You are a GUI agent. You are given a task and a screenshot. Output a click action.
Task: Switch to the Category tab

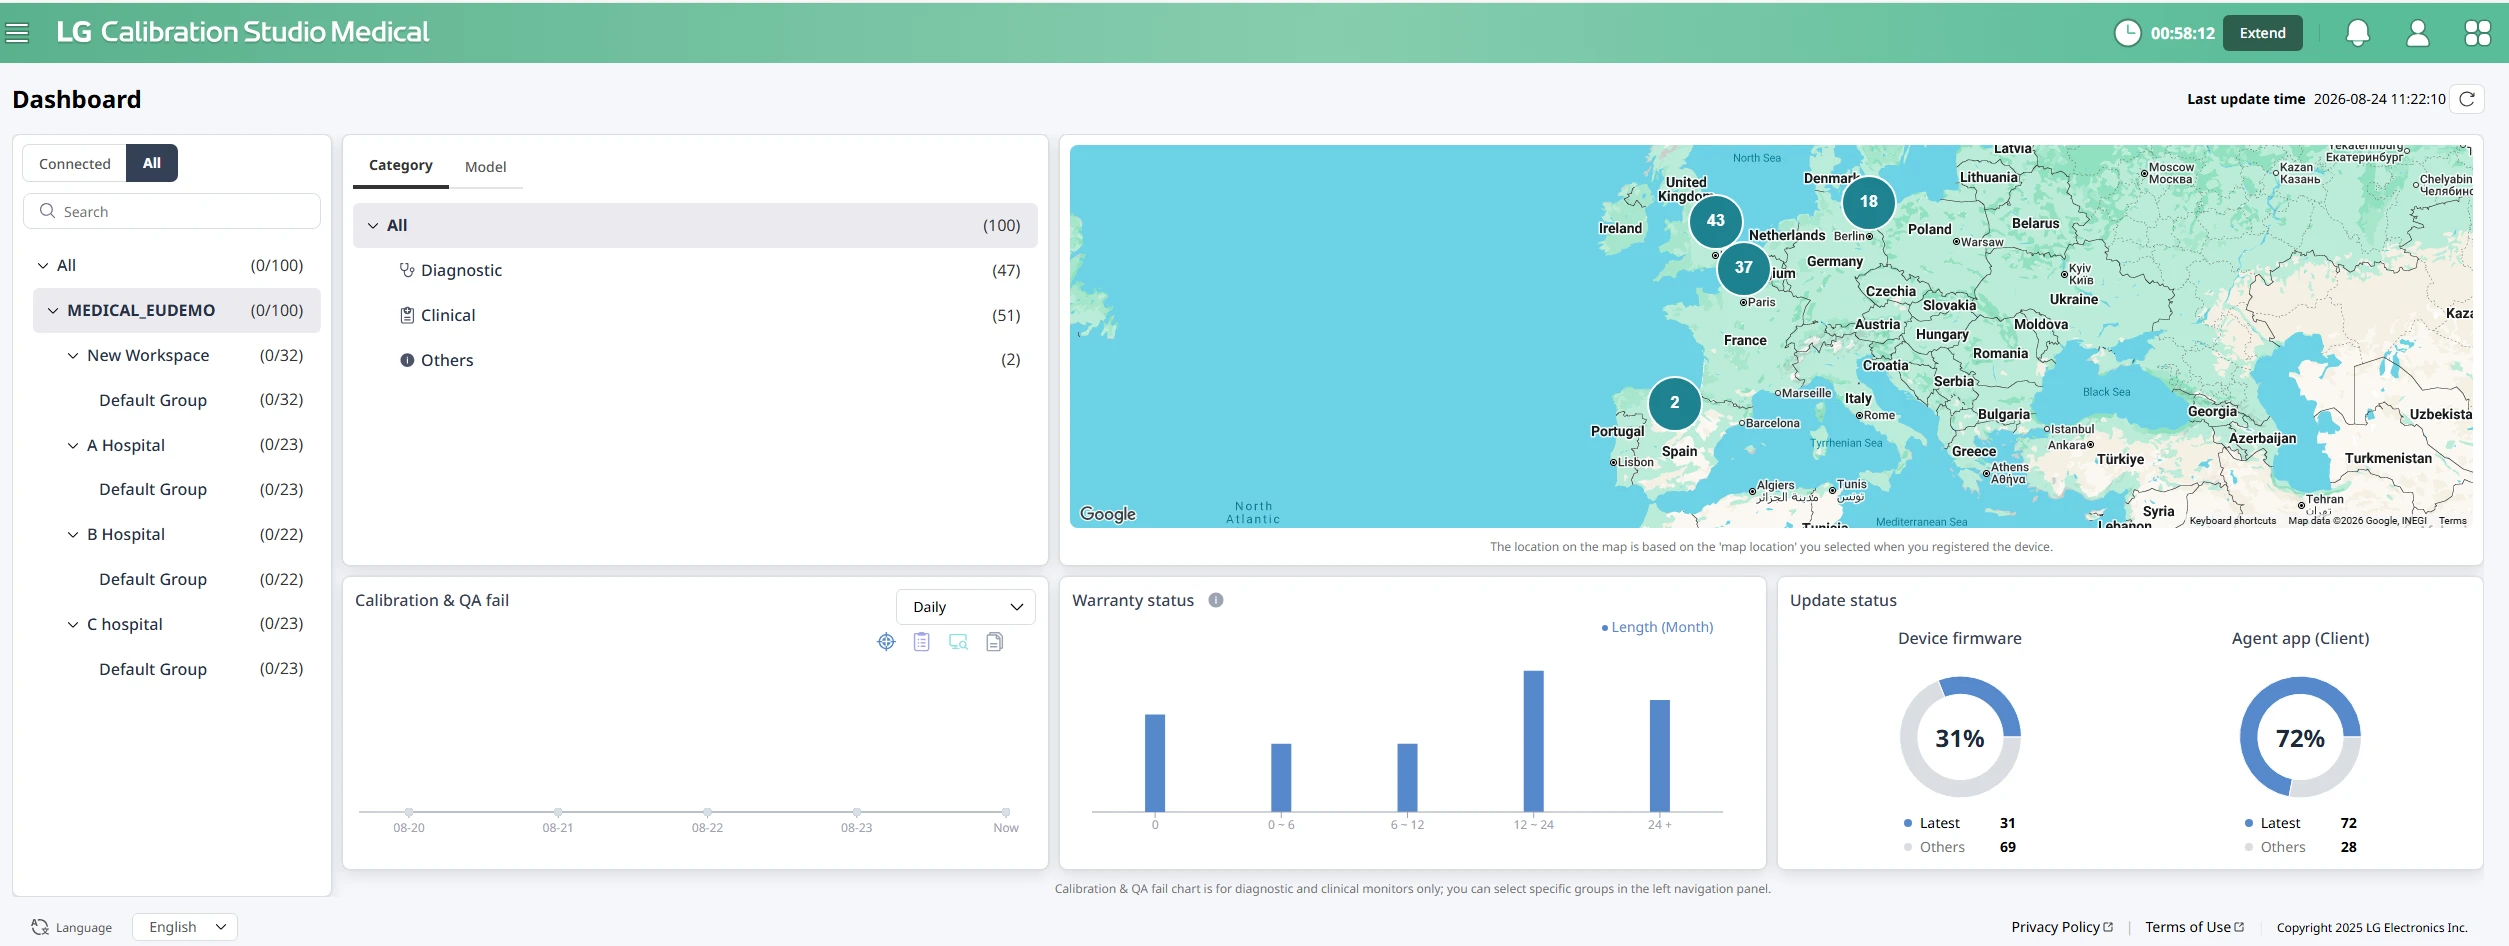click(x=401, y=165)
